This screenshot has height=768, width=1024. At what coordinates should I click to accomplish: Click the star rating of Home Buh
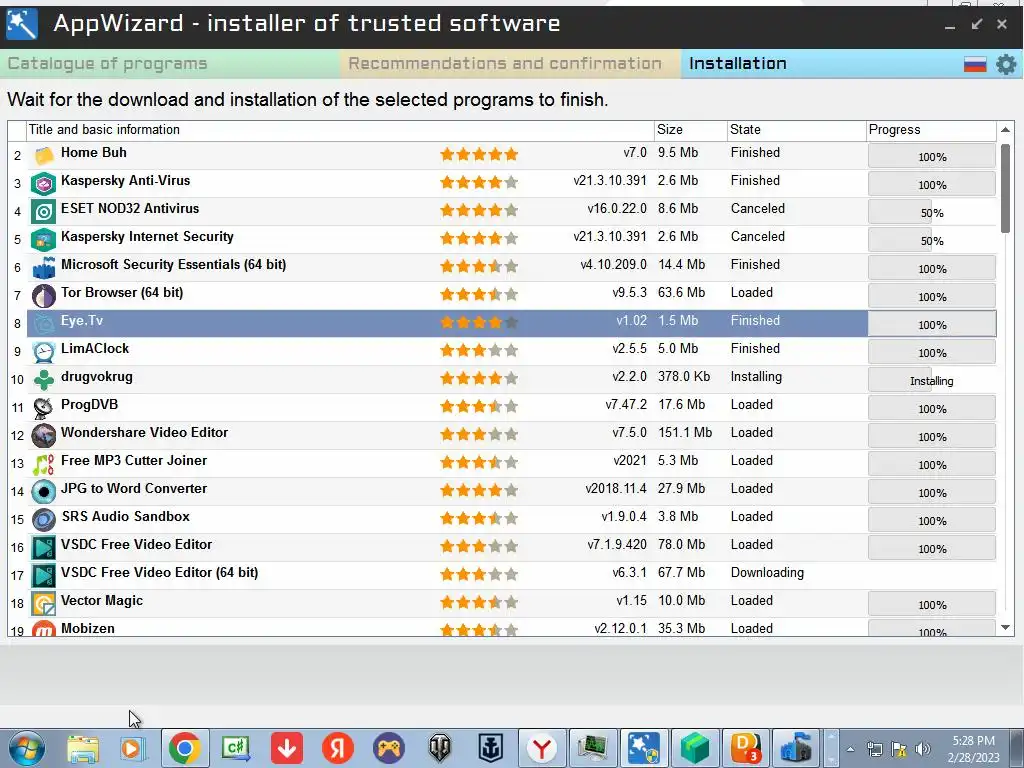(479, 154)
